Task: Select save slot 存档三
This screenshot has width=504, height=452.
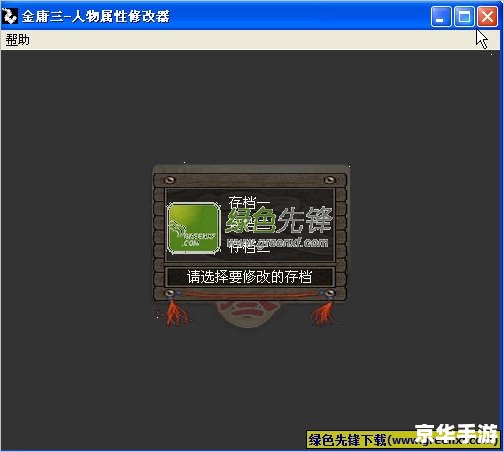Action: pyautogui.click(x=249, y=248)
